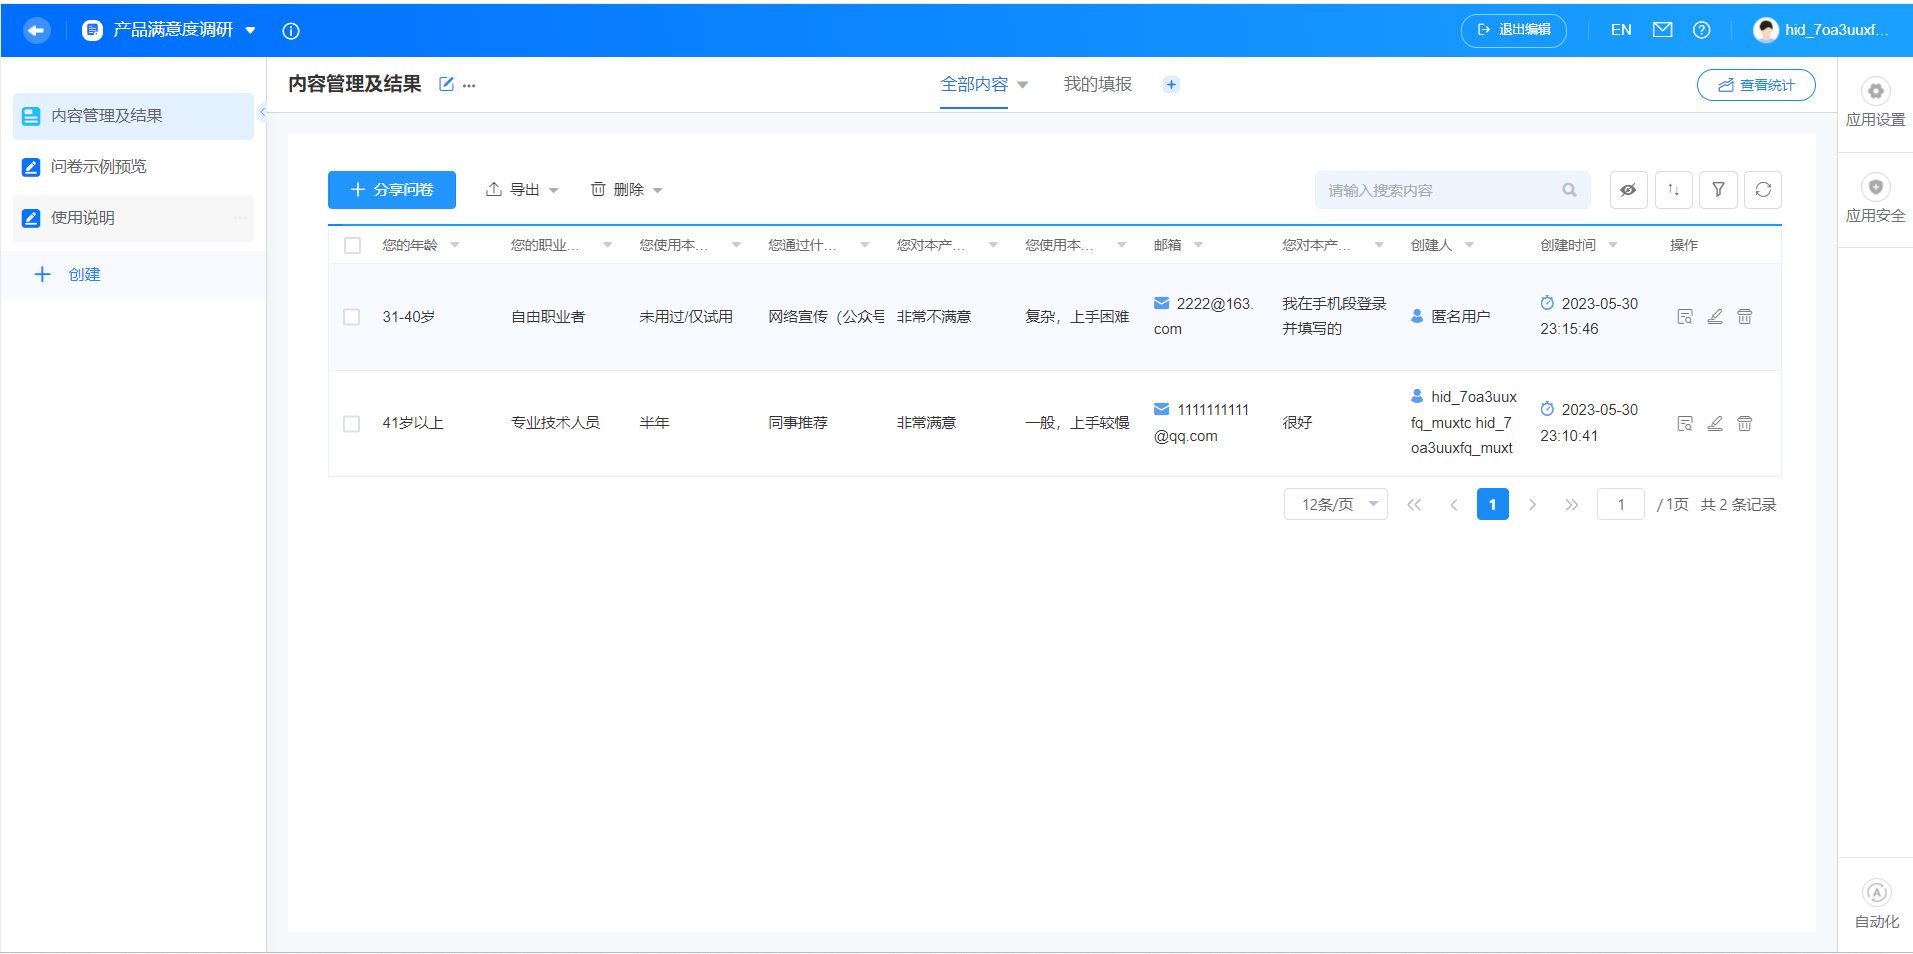Switch to the 全部内容 tab
This screenshot has width=1913, height=954.
[x=974, y=85]
